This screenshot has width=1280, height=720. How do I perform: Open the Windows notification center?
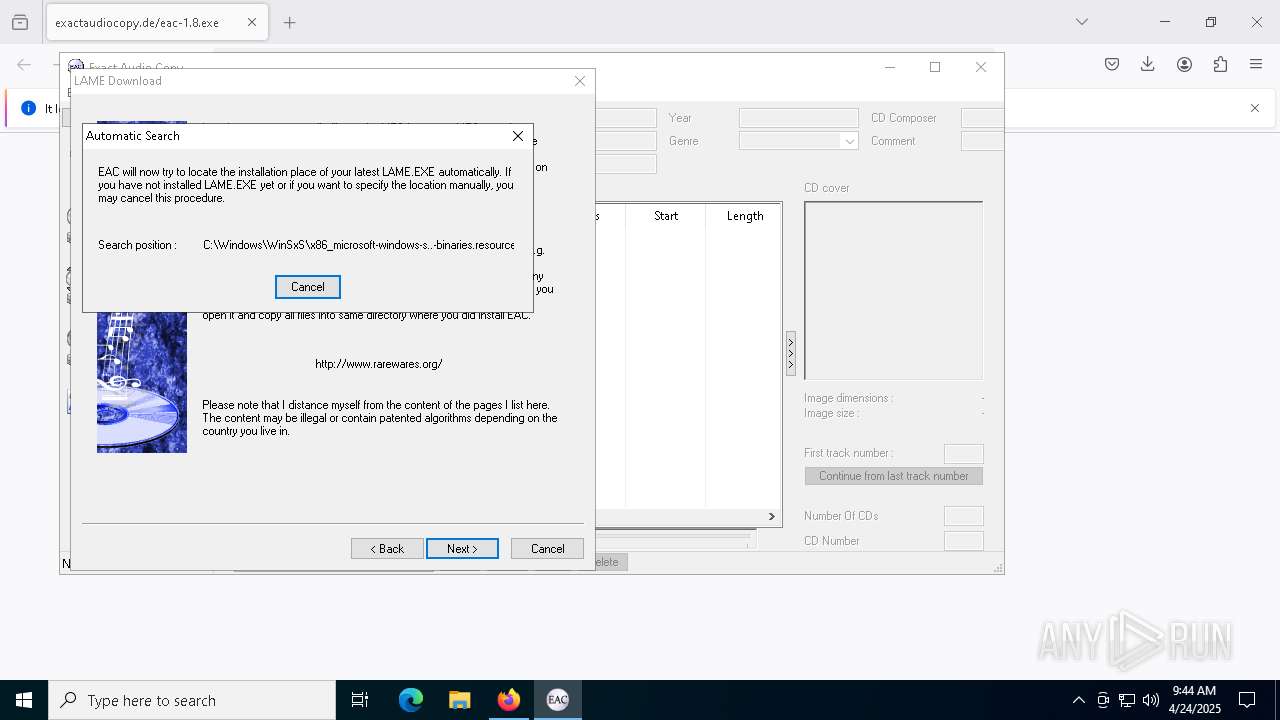[x=1247, y=700]
